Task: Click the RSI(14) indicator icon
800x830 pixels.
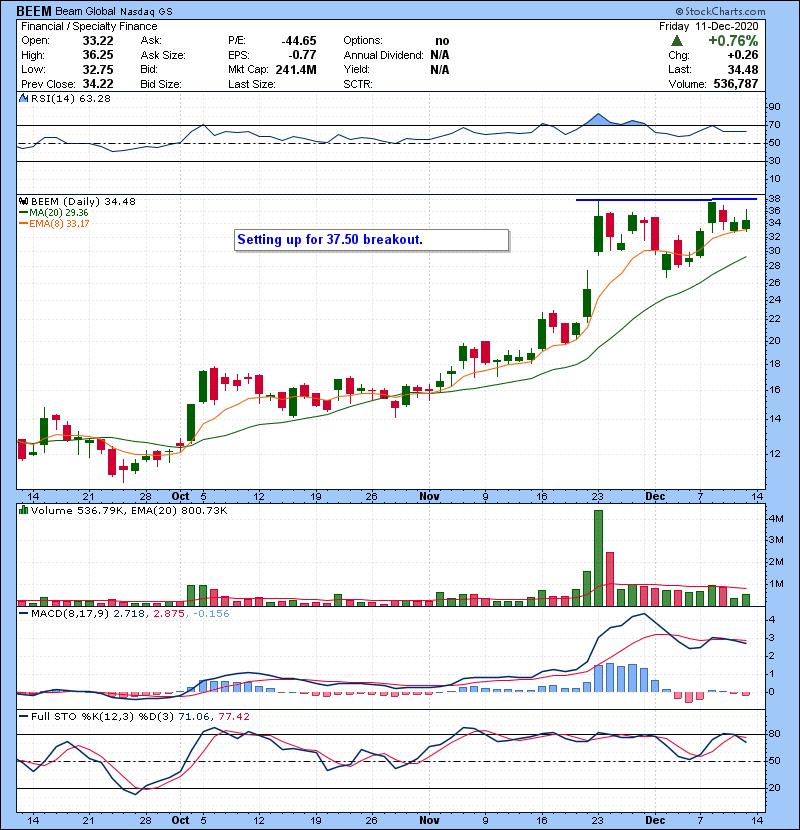Action: (23, 98)
